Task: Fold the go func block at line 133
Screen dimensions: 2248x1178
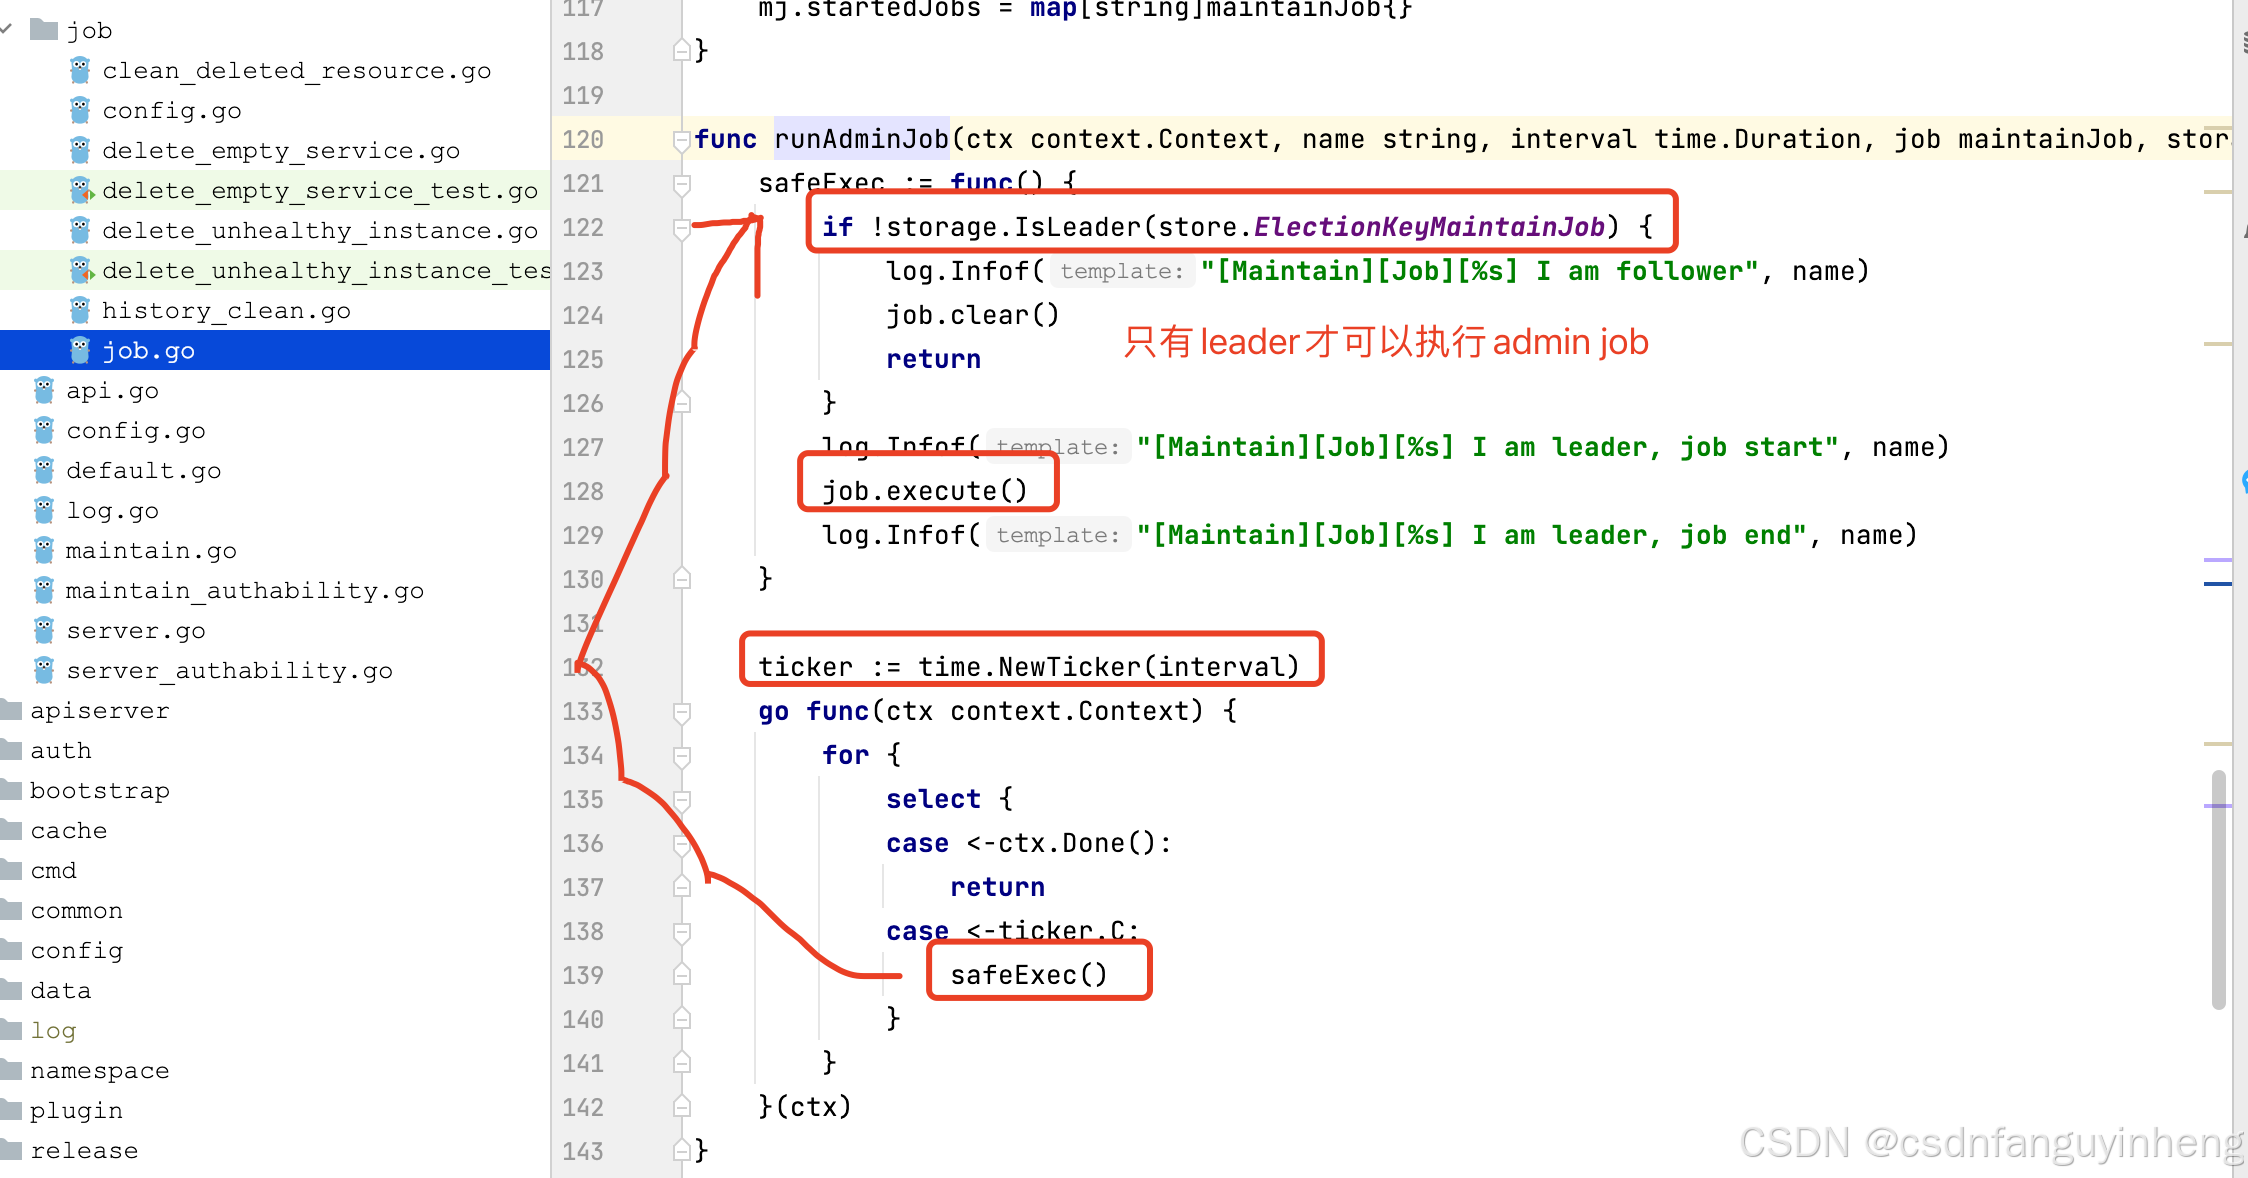Action: pos(681,711)
